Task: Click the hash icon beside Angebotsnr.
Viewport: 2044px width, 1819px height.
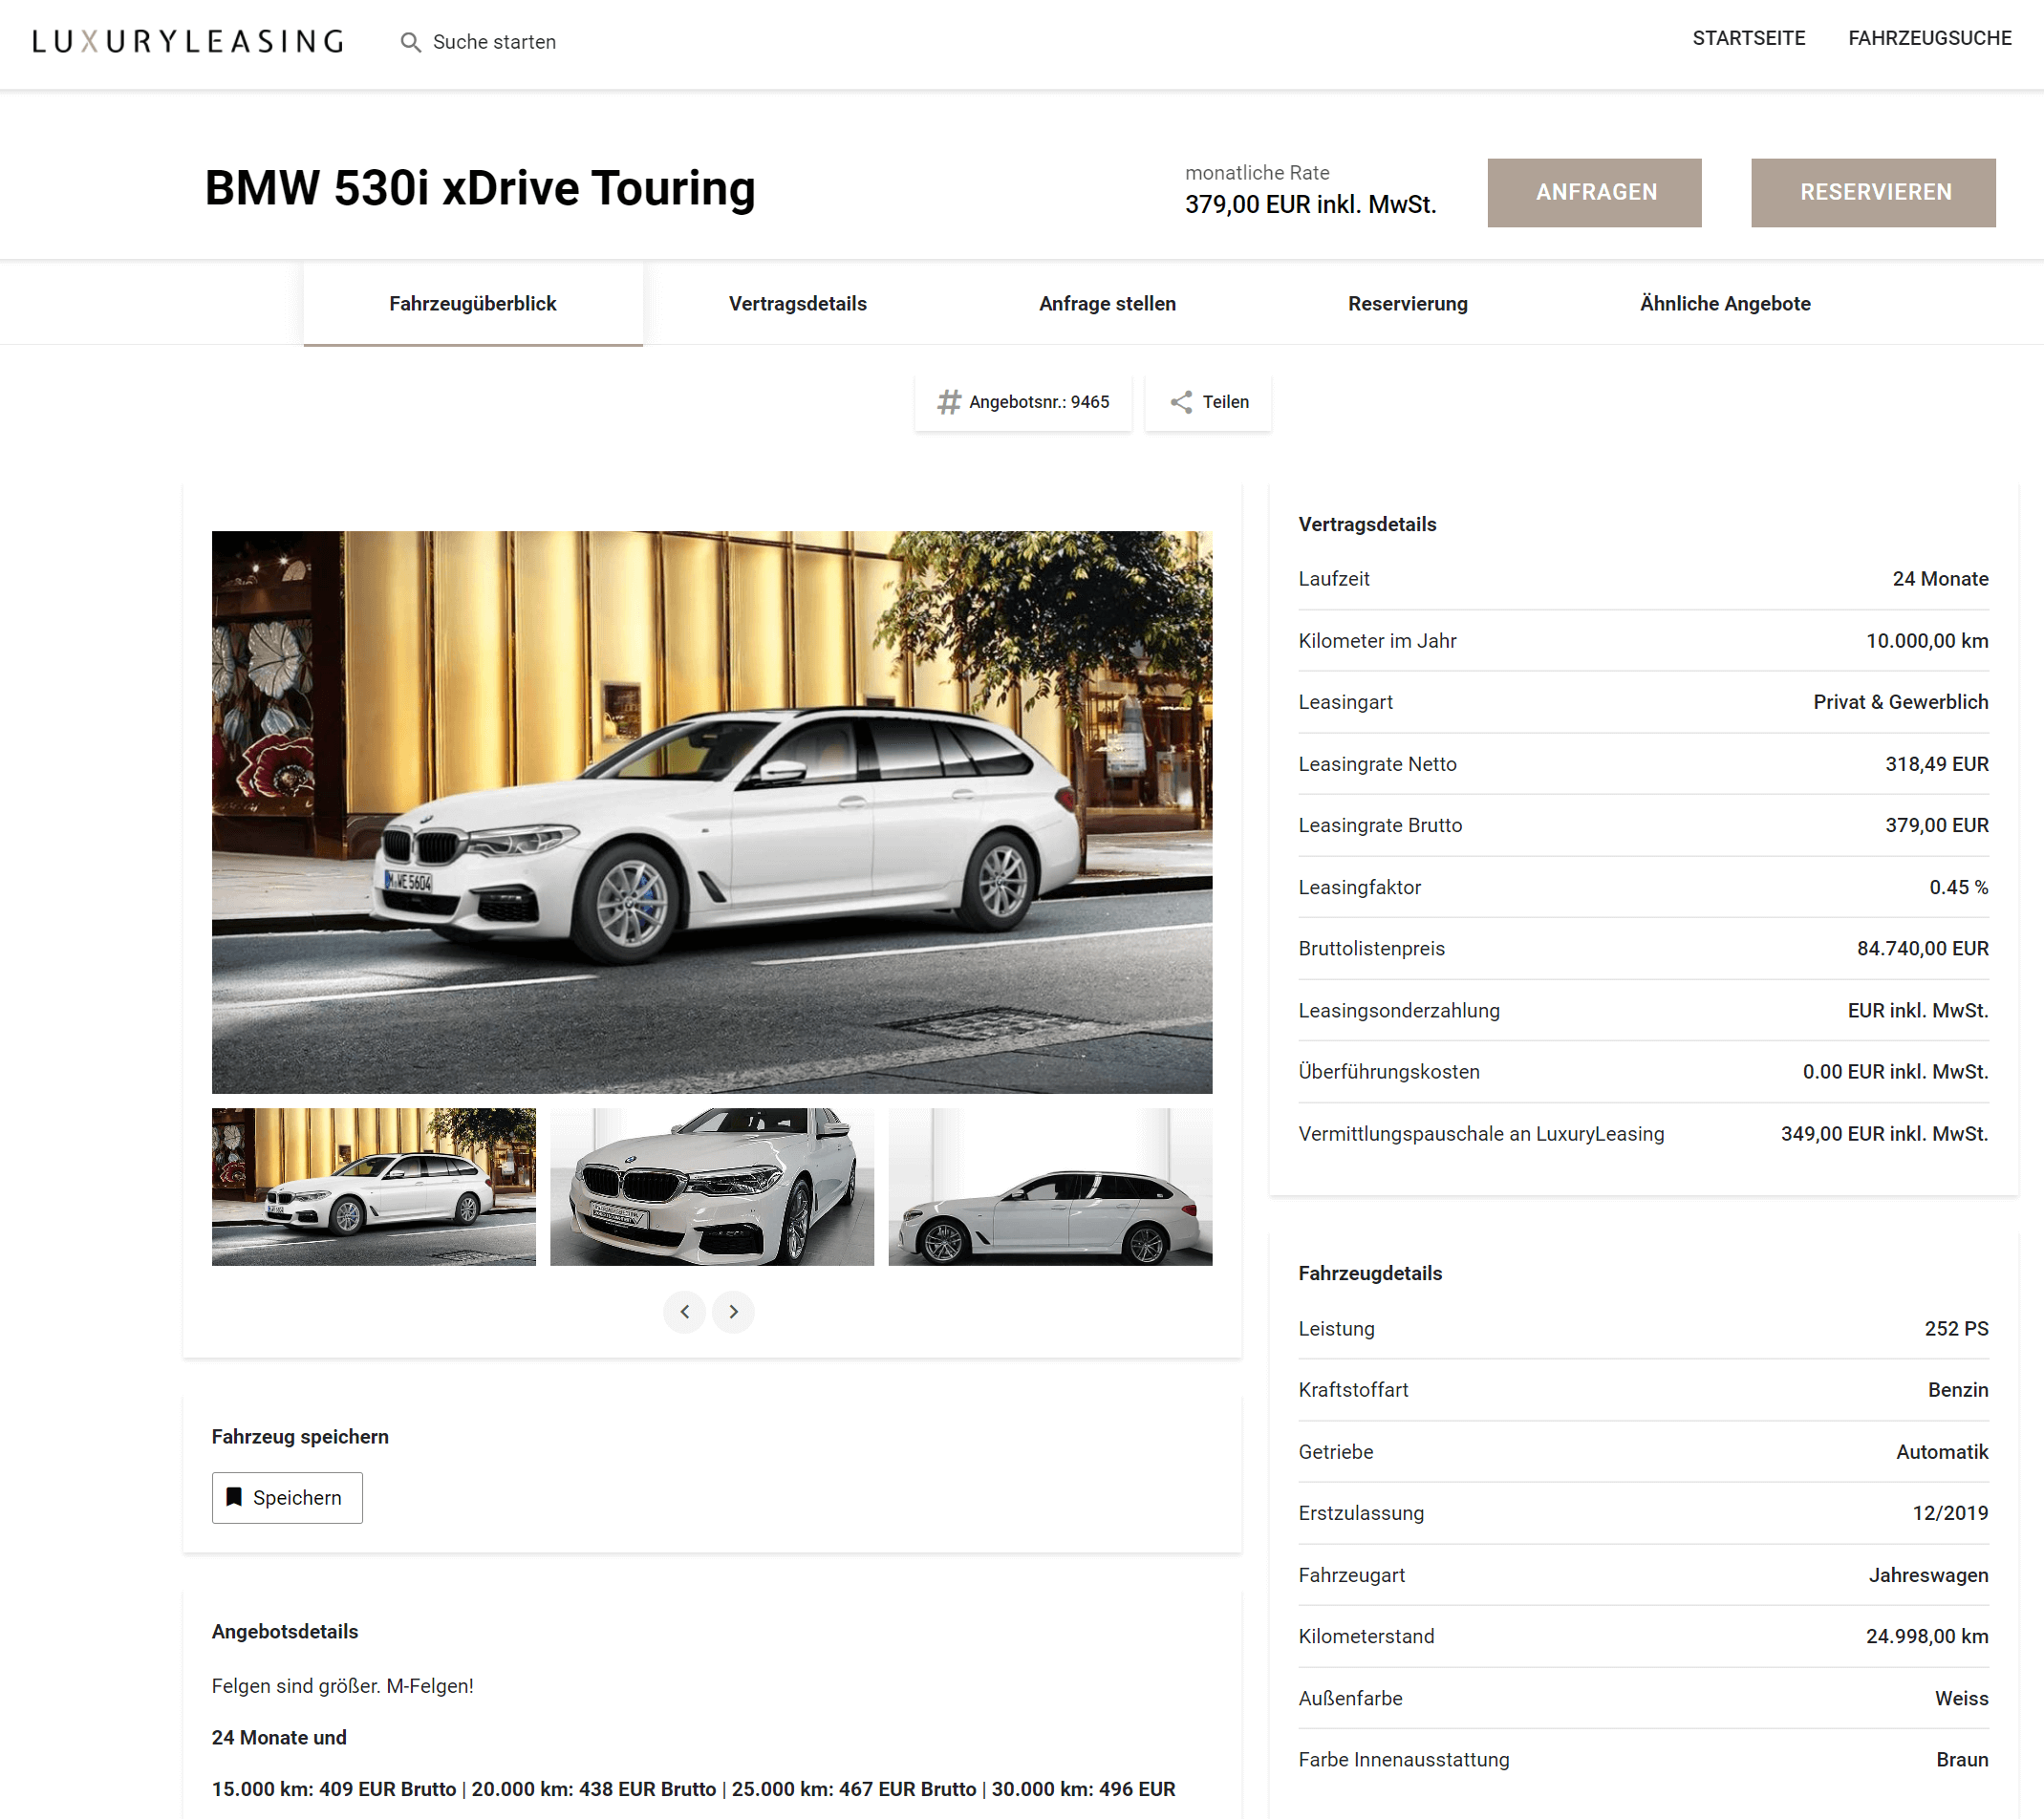Action: point(949,402)
